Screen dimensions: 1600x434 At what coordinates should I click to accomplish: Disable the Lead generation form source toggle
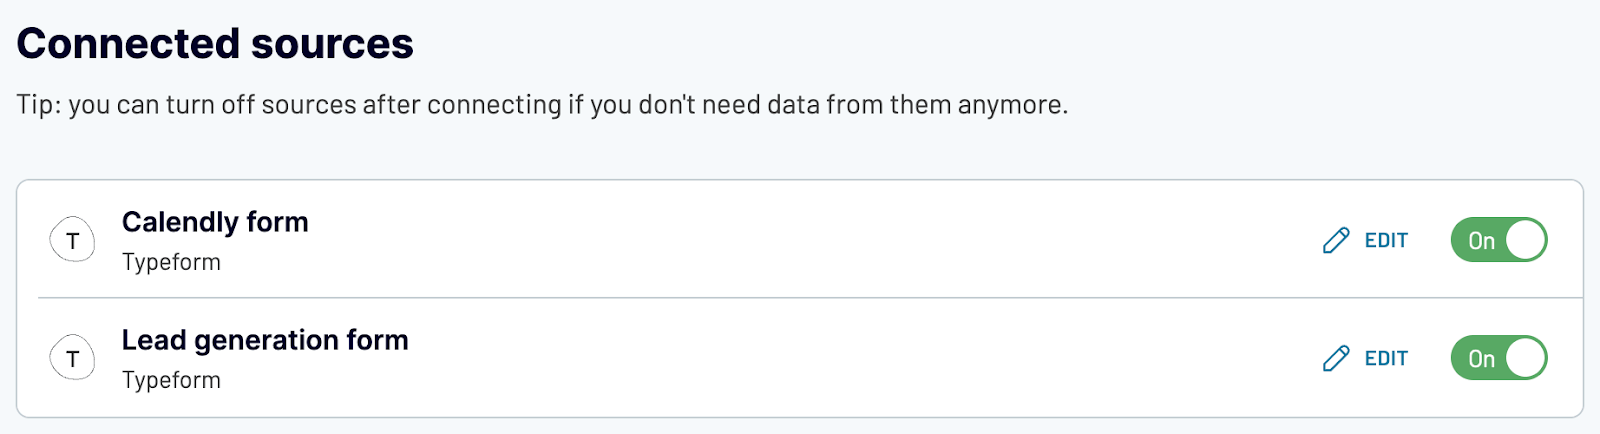pos(1499,358)
